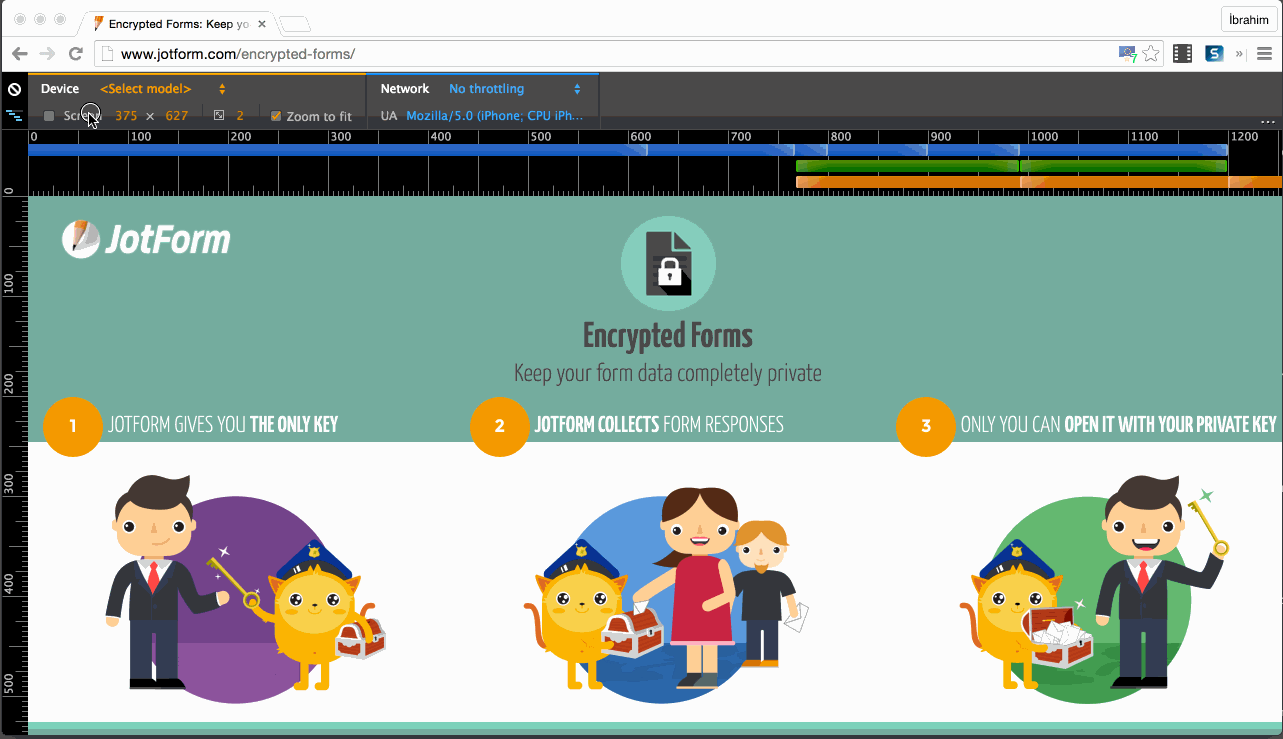The width and height of the screenshot is (1283, 739).
Task: Click the Device label in emulation bar
Action: (60, 89)
